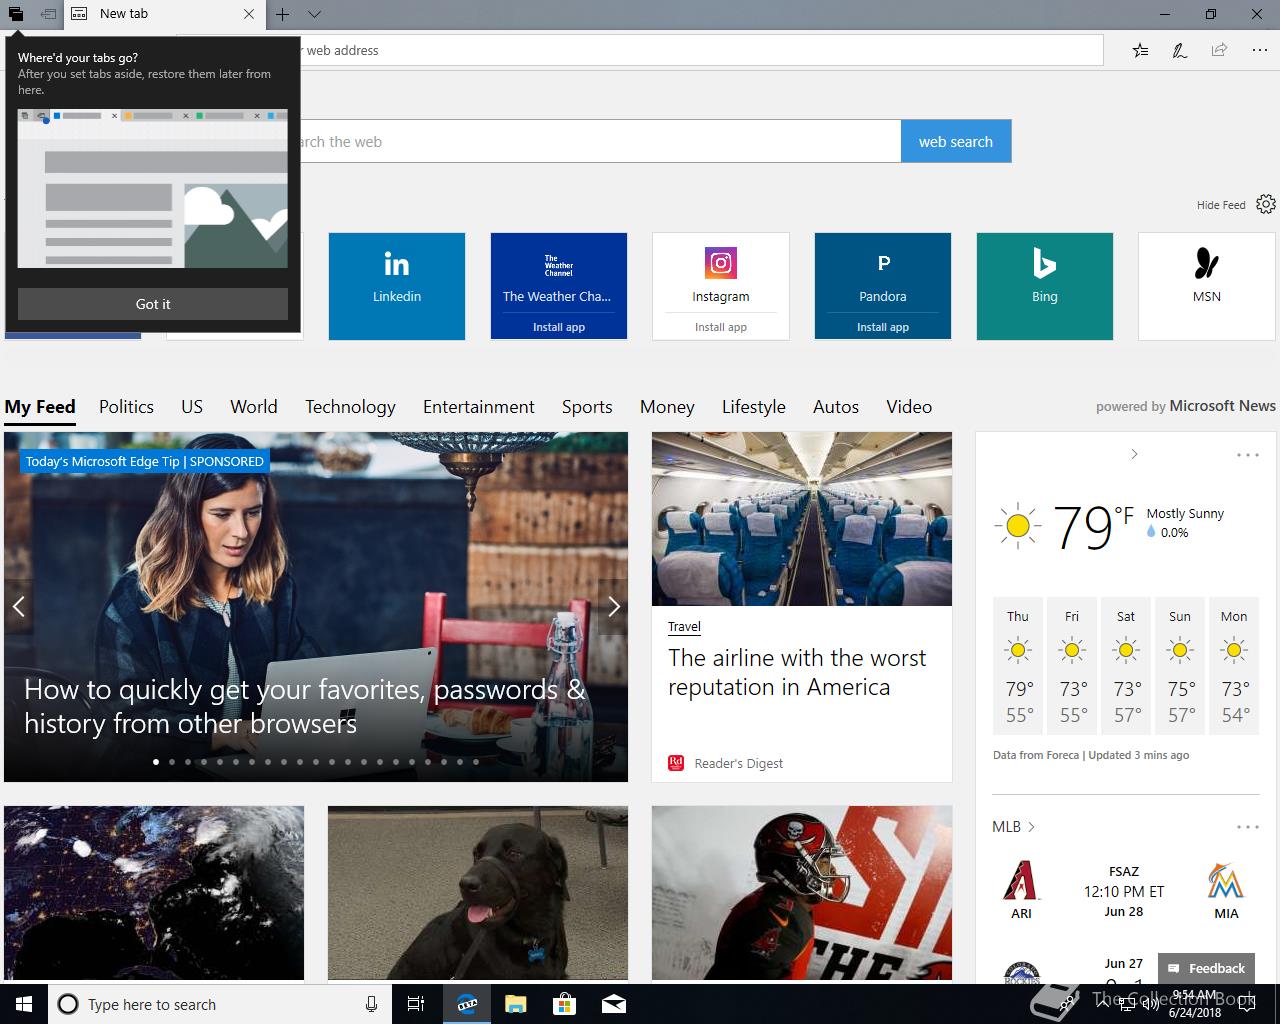Open File Explorer from the taskbar
The width and height of the screenshot is (1280, 1024).
click(x=515, y=1004)
